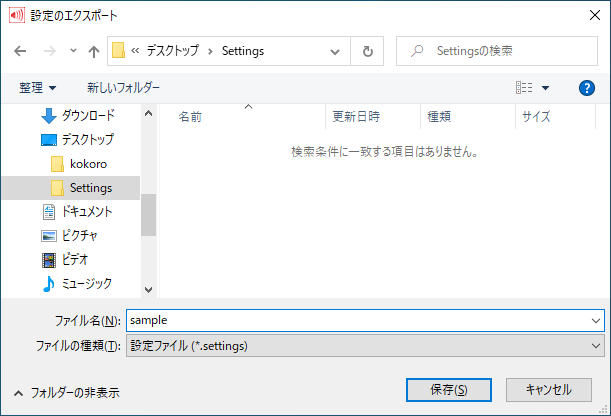Viewport: 611px width, 416px height.
Task: Select デスクトップ in the address path
Action: coord(173,51)
